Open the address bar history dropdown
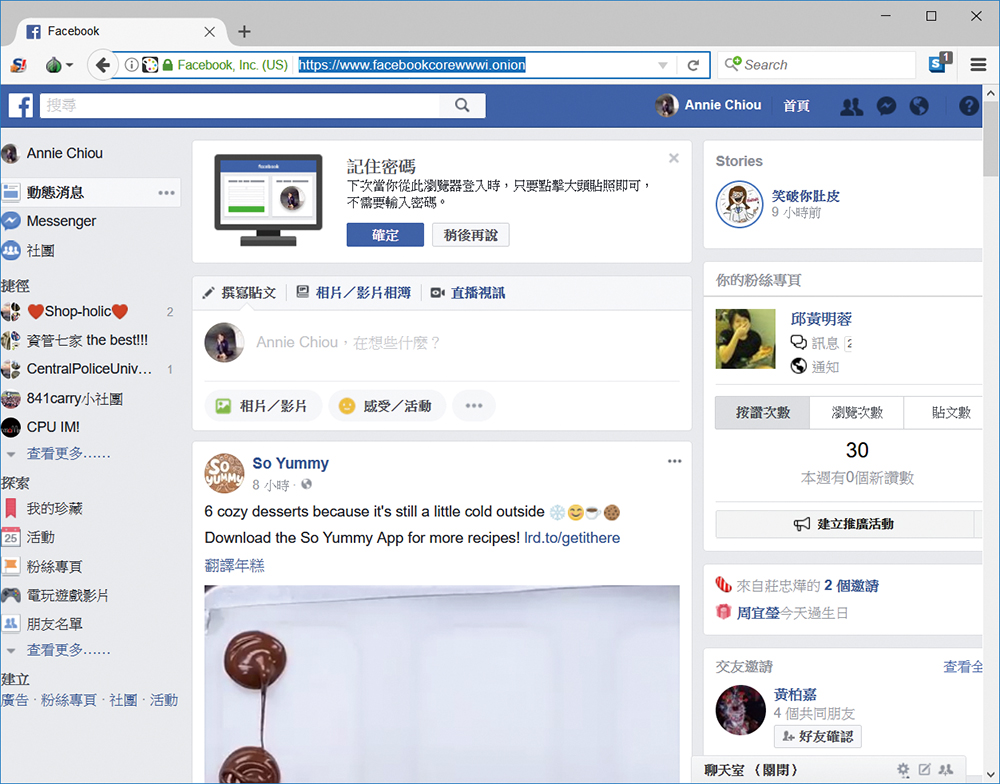This screenshot has width=1000, height=784. (x=663, y=65)
